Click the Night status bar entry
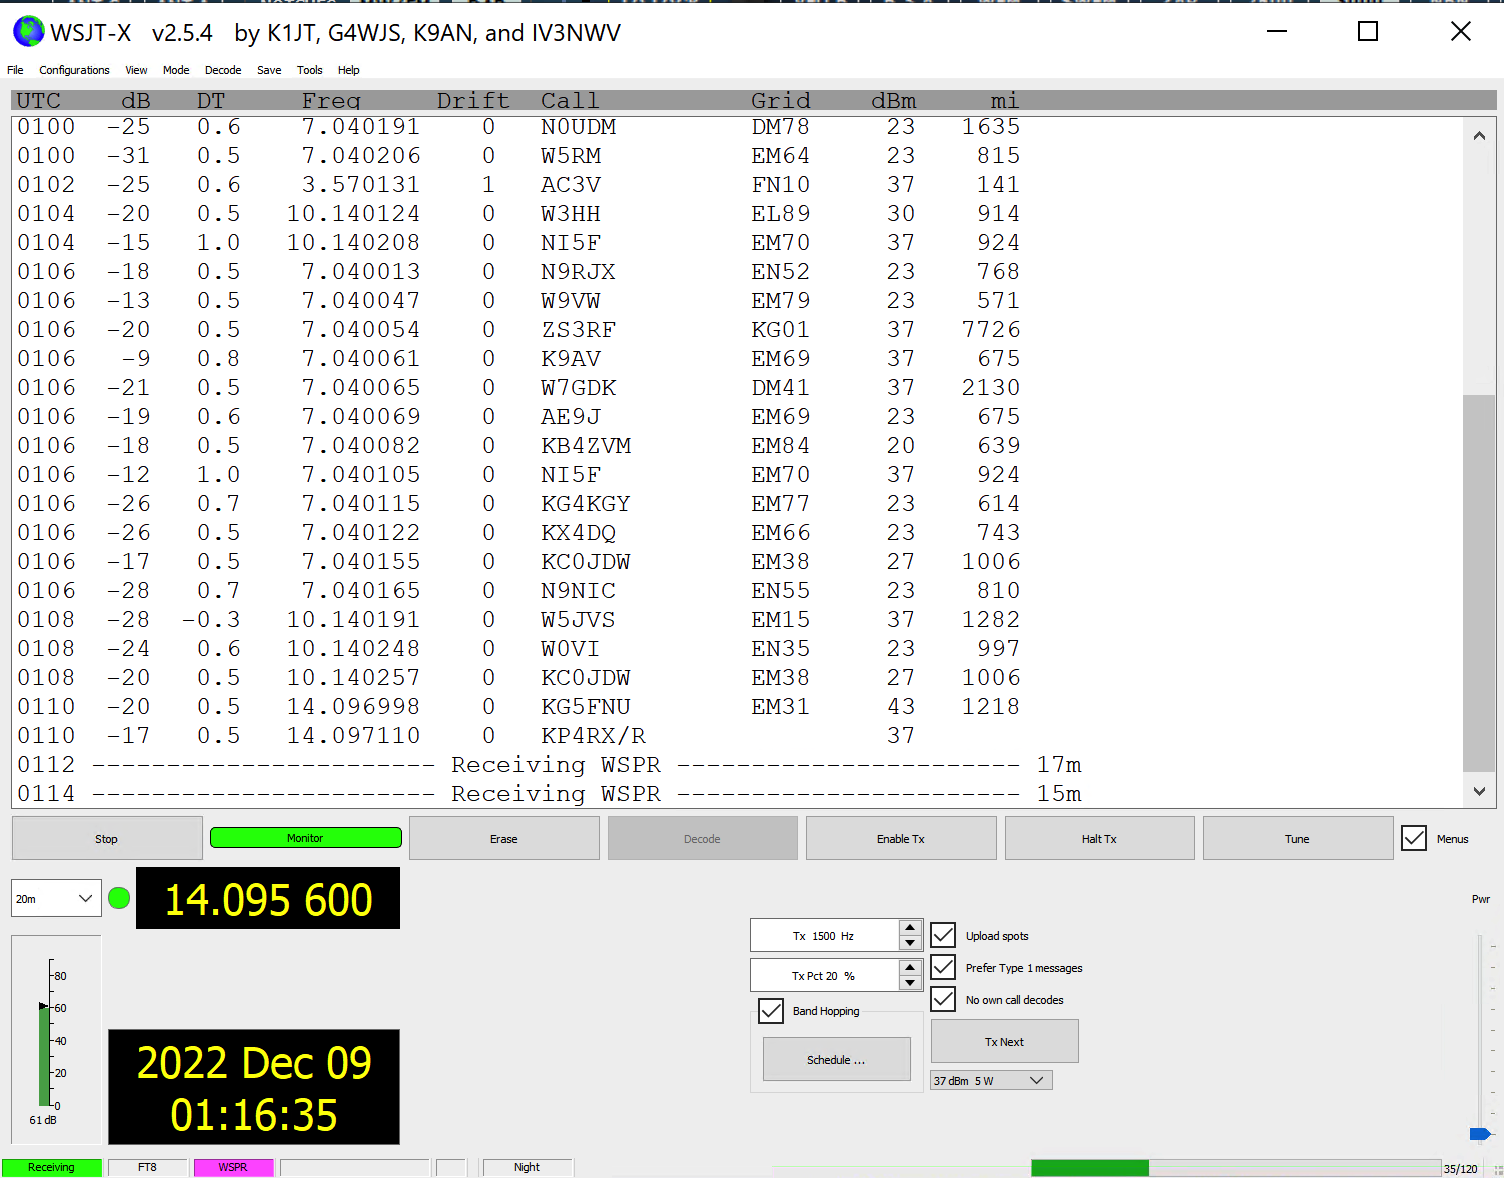 coord(527,1167)
